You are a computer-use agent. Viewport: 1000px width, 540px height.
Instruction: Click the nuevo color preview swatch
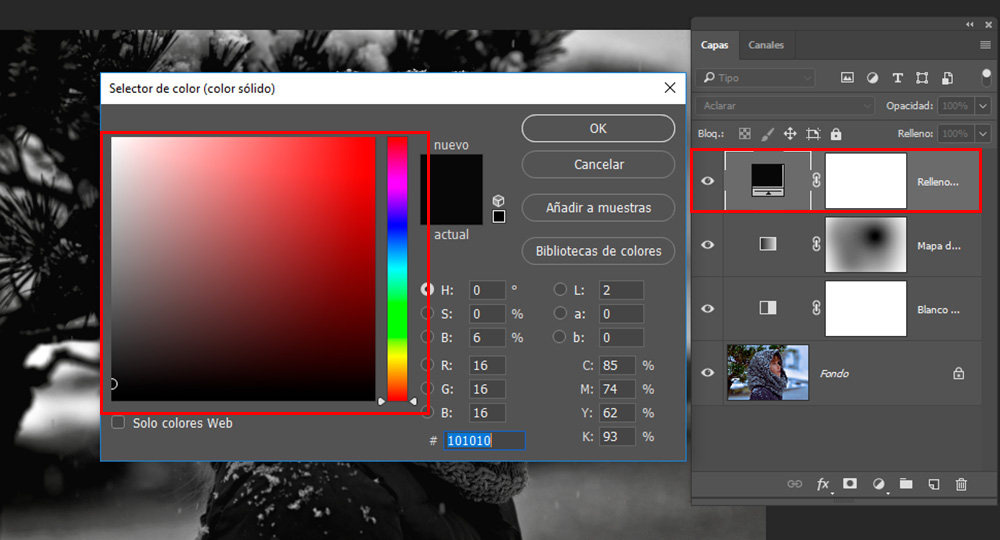click(x=452, y=171)
